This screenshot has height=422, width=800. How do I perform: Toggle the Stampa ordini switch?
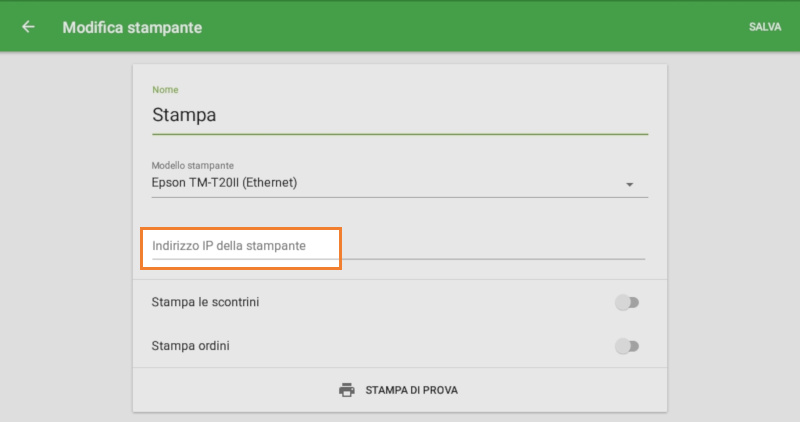[x=627, y=346]
